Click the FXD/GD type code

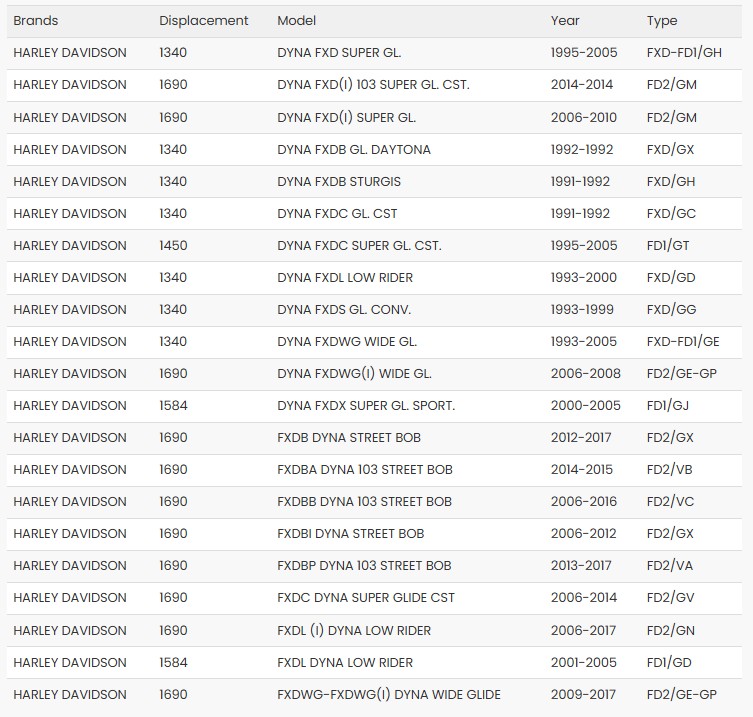pos(671,278)
